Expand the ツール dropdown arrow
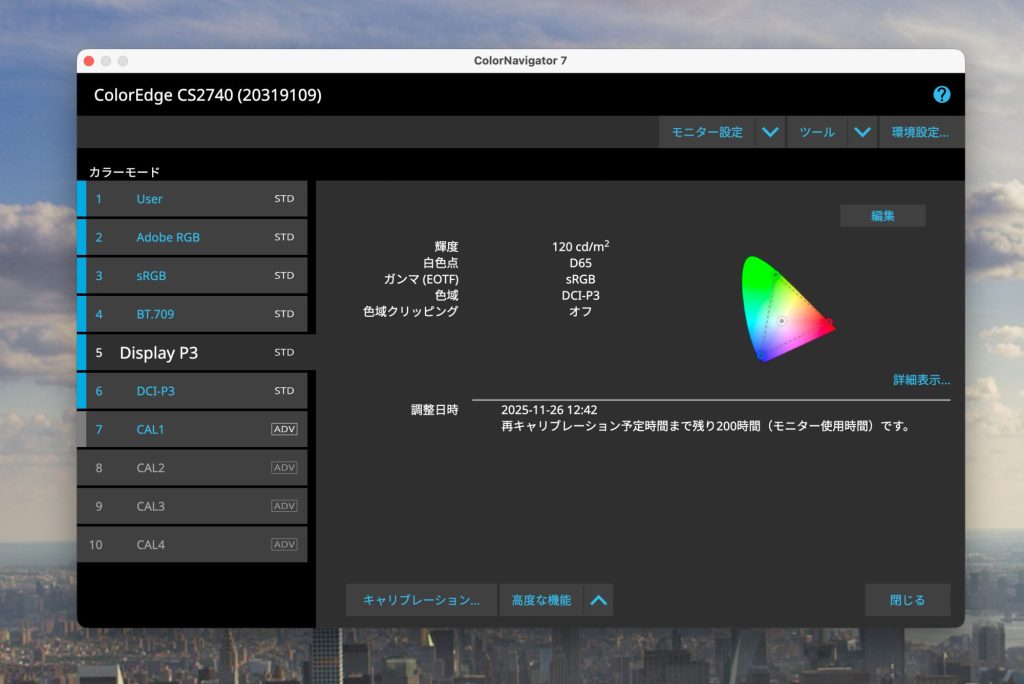Viewport: 1024px width, 684px height. pyautogui.click(x=862, y=132)
